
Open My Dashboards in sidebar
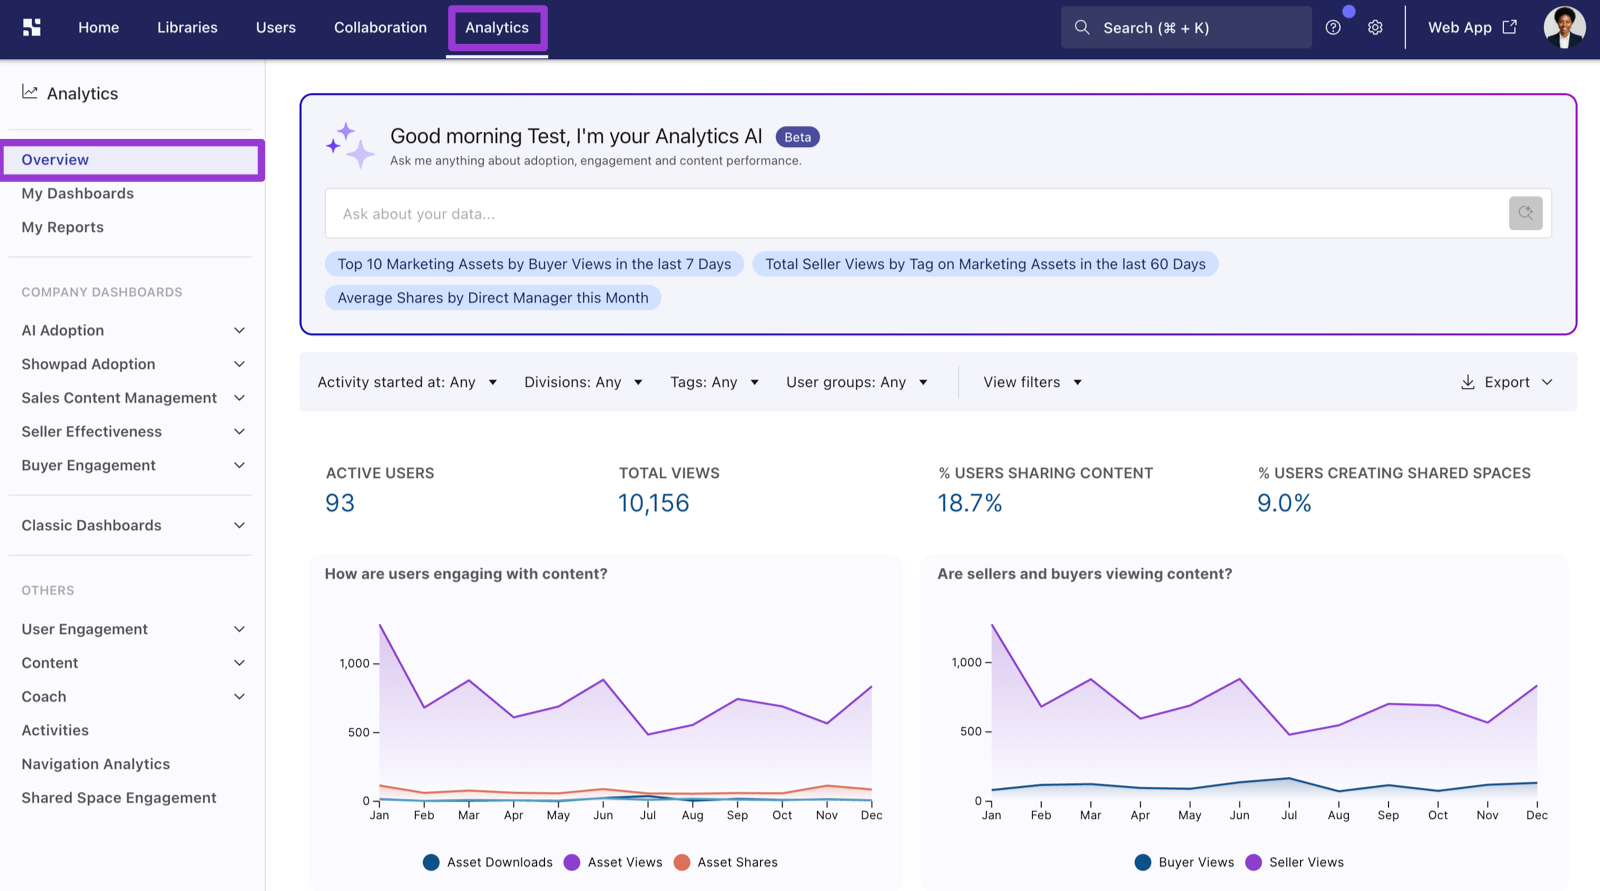coord(78,193)
